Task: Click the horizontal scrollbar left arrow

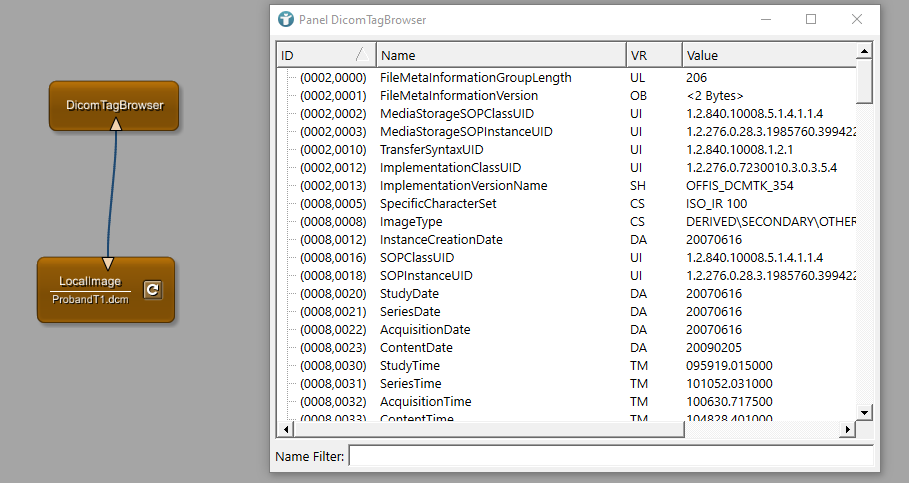Action: 285,428
